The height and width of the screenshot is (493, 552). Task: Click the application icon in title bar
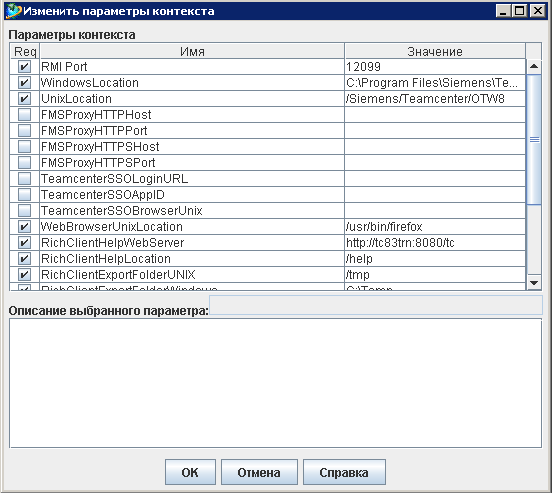(13, 11)
